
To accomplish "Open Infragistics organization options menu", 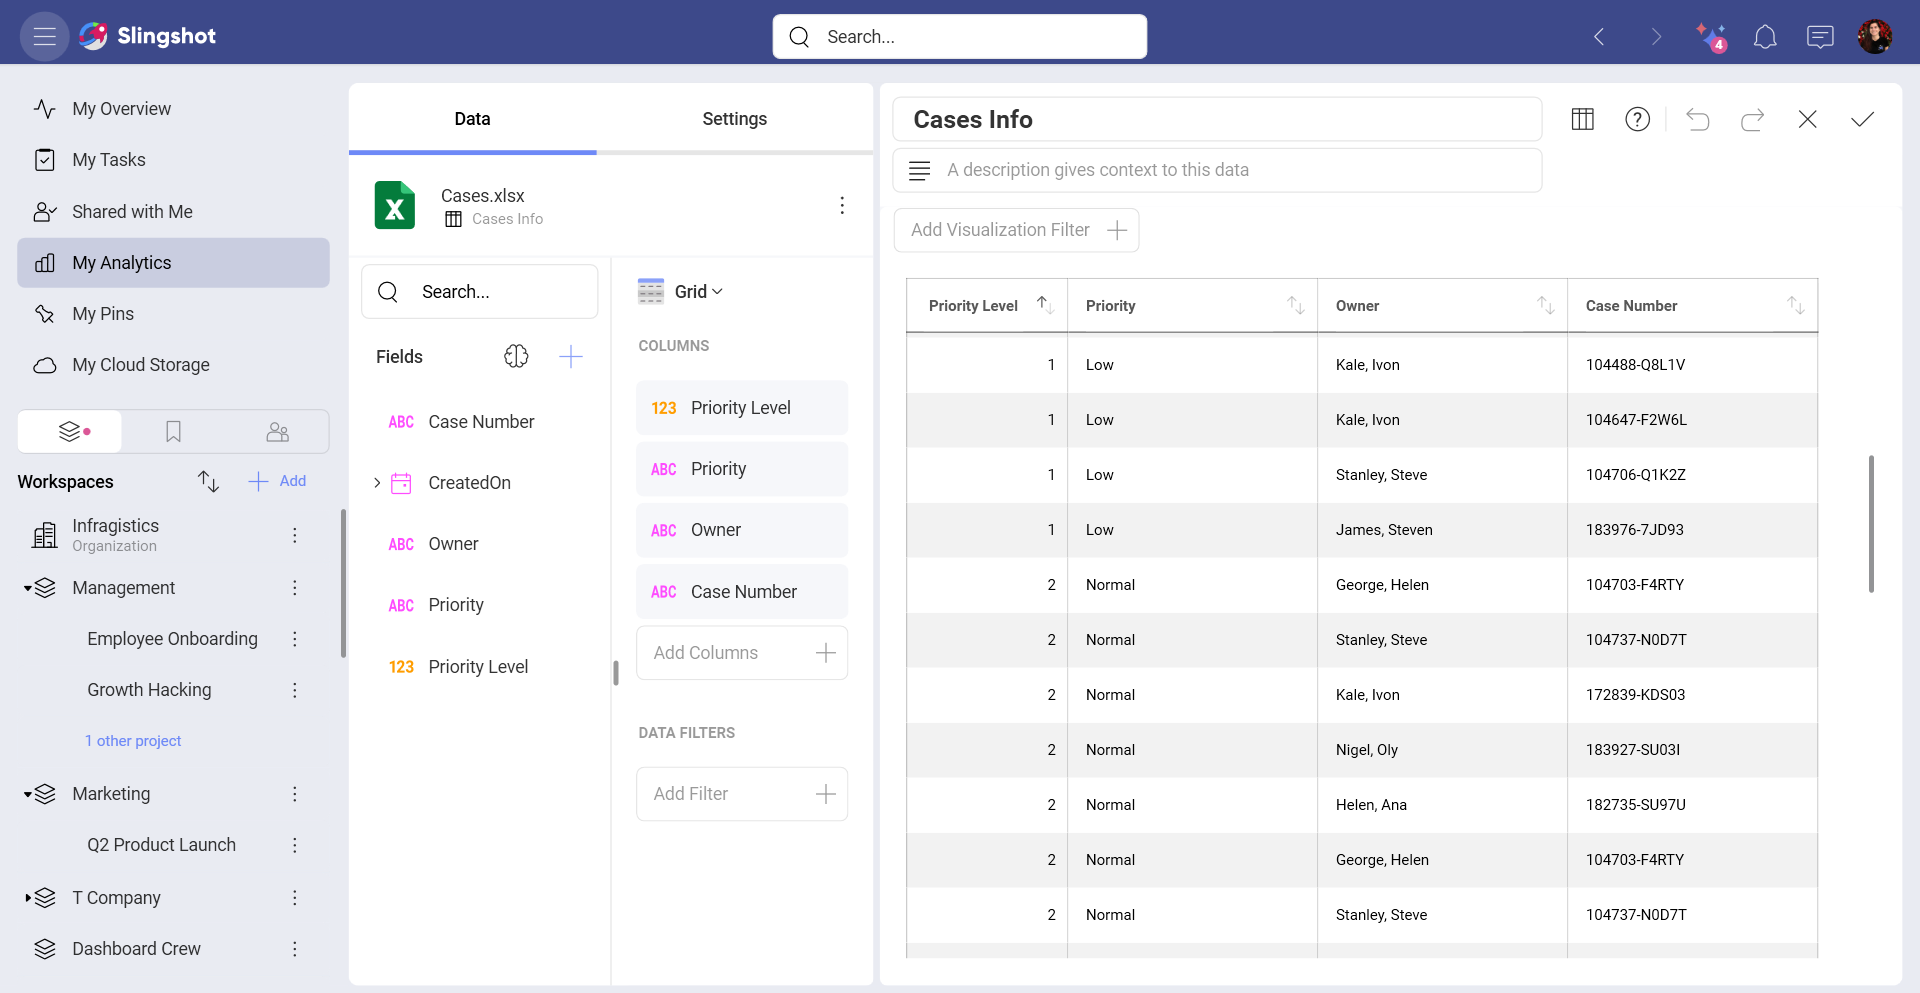I will point(295,535).
